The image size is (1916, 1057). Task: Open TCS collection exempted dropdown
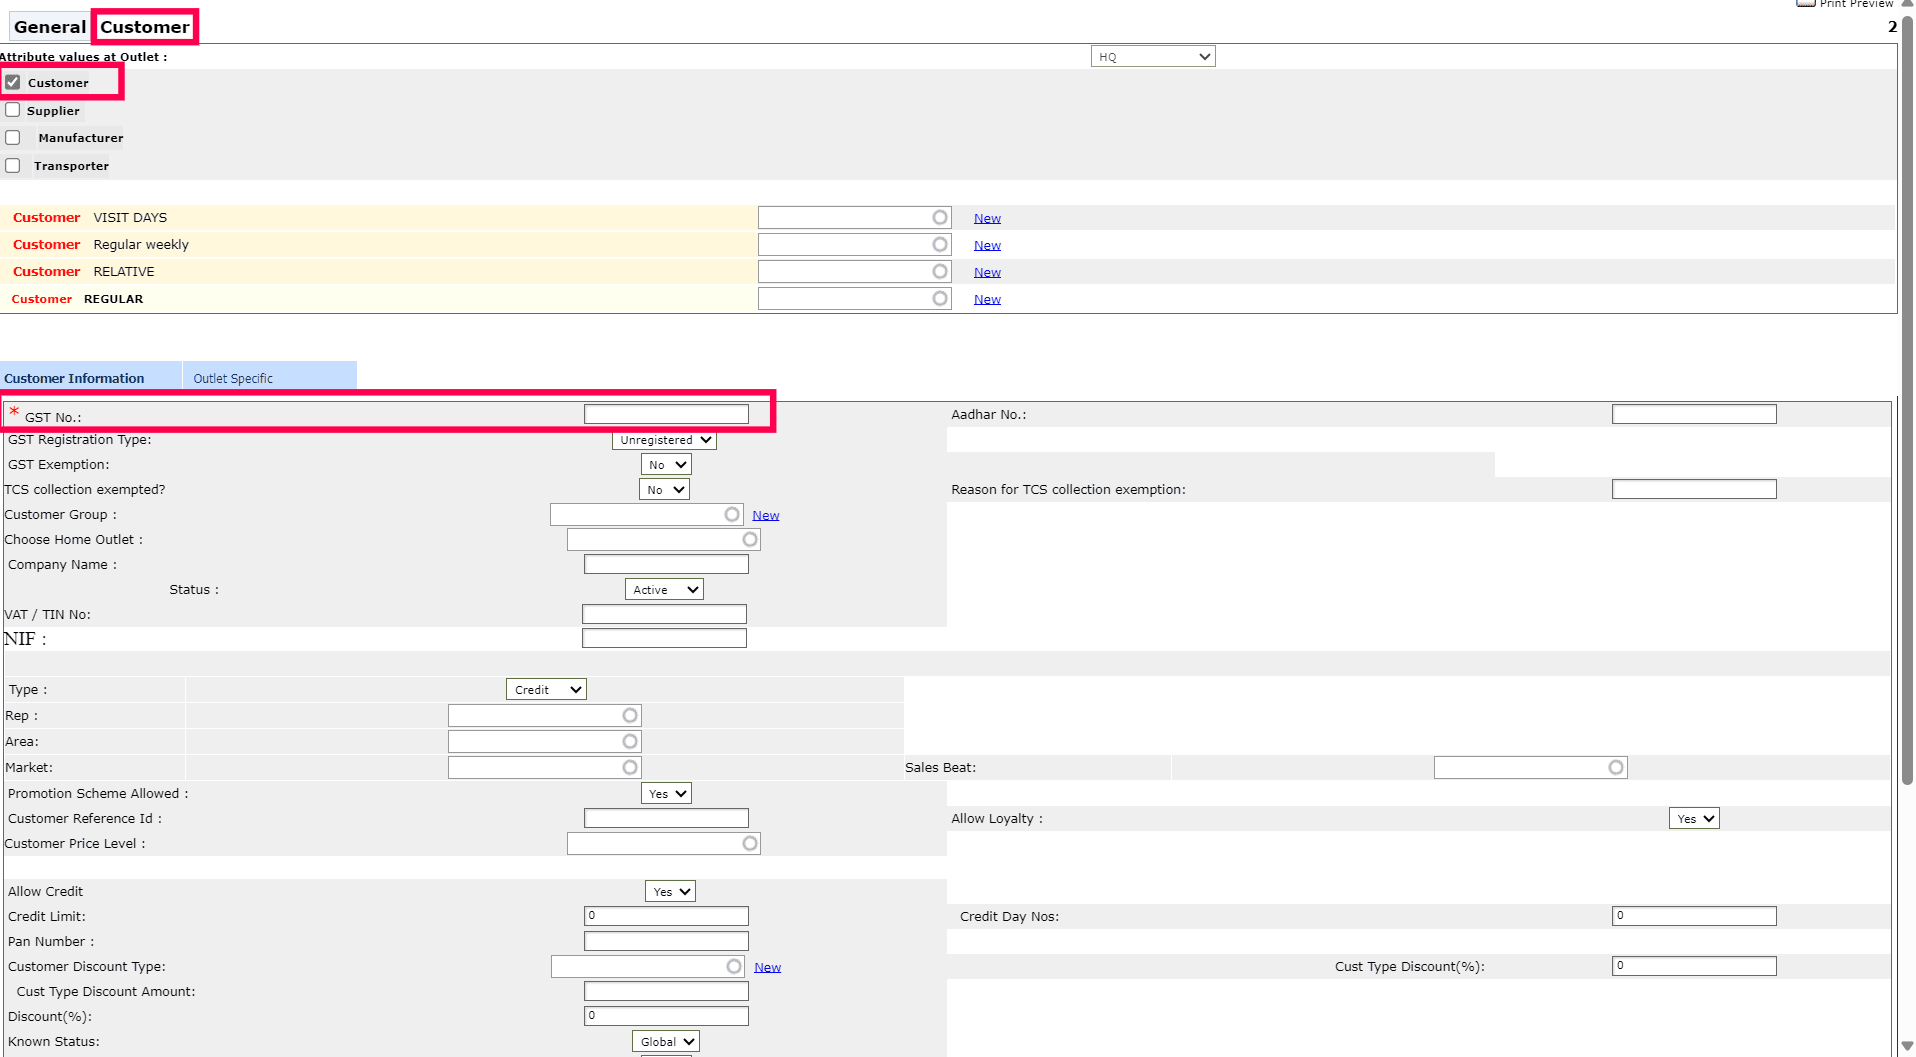pyautogui.click(x=664, y=490)
